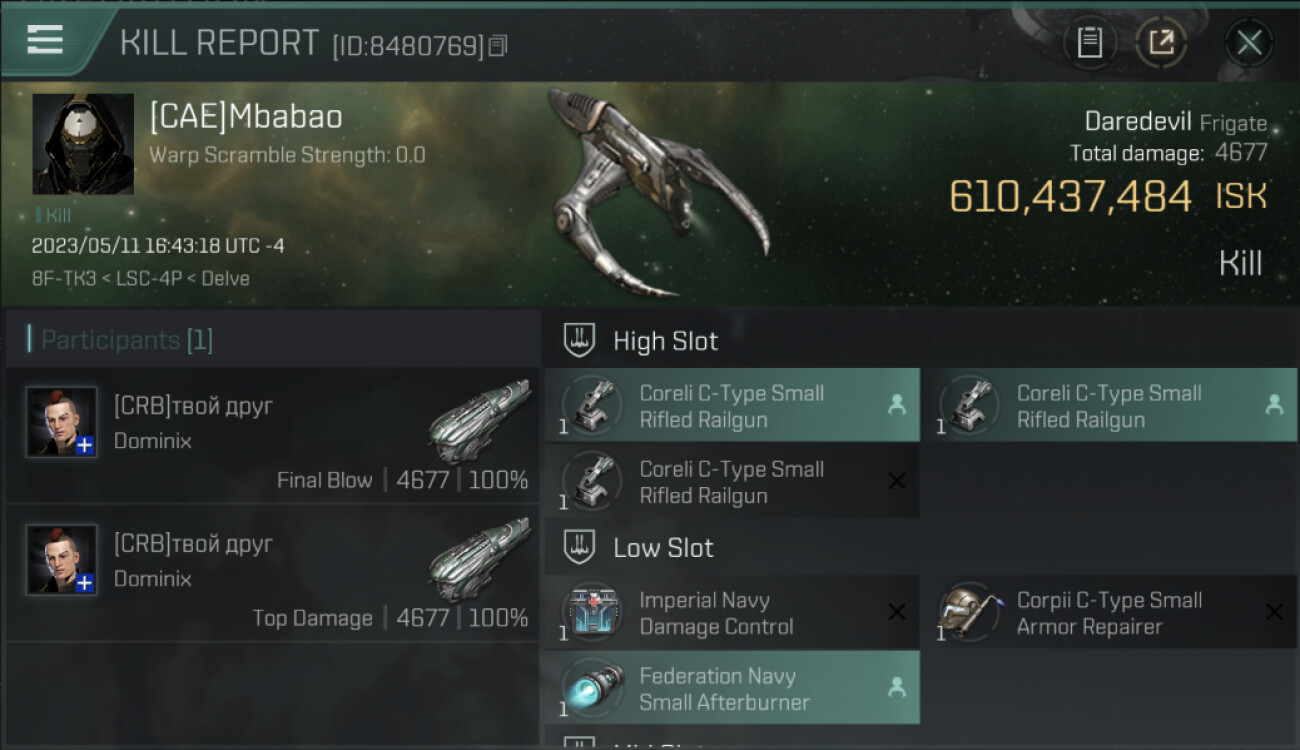Toggle X mark on third Coreli Railgun
Viewport: 1300px width, 750px height.
(x=897, y=481)
